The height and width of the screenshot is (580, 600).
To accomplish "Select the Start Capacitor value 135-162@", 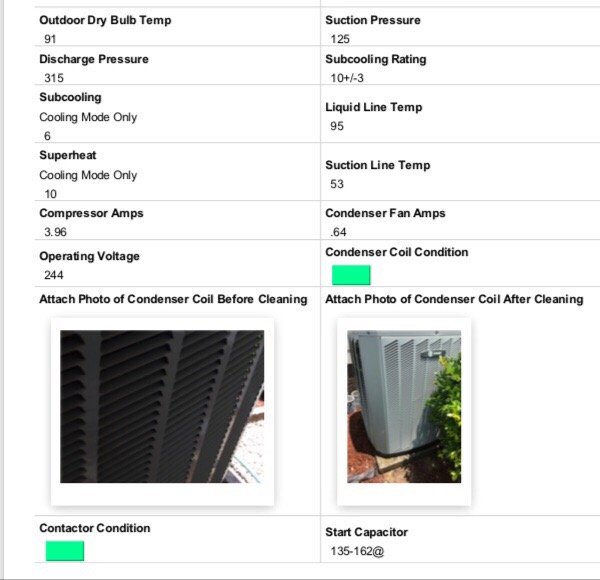I will point(357,551).
